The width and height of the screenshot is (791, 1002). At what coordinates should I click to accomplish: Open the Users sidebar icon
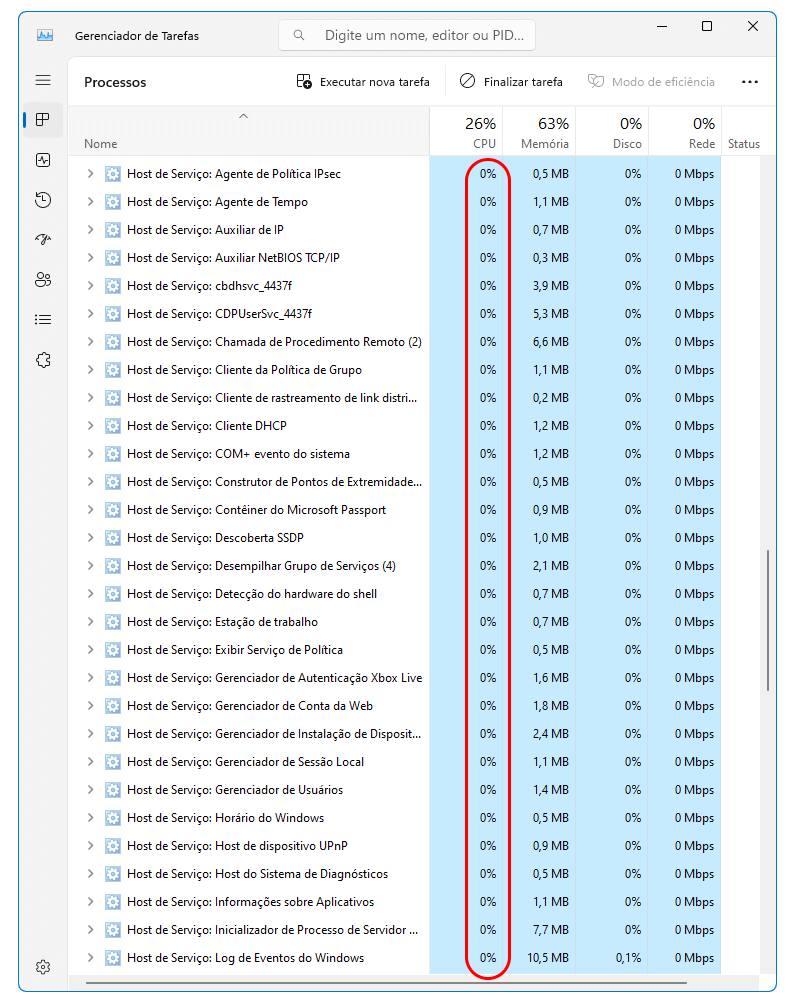(43, 280)
